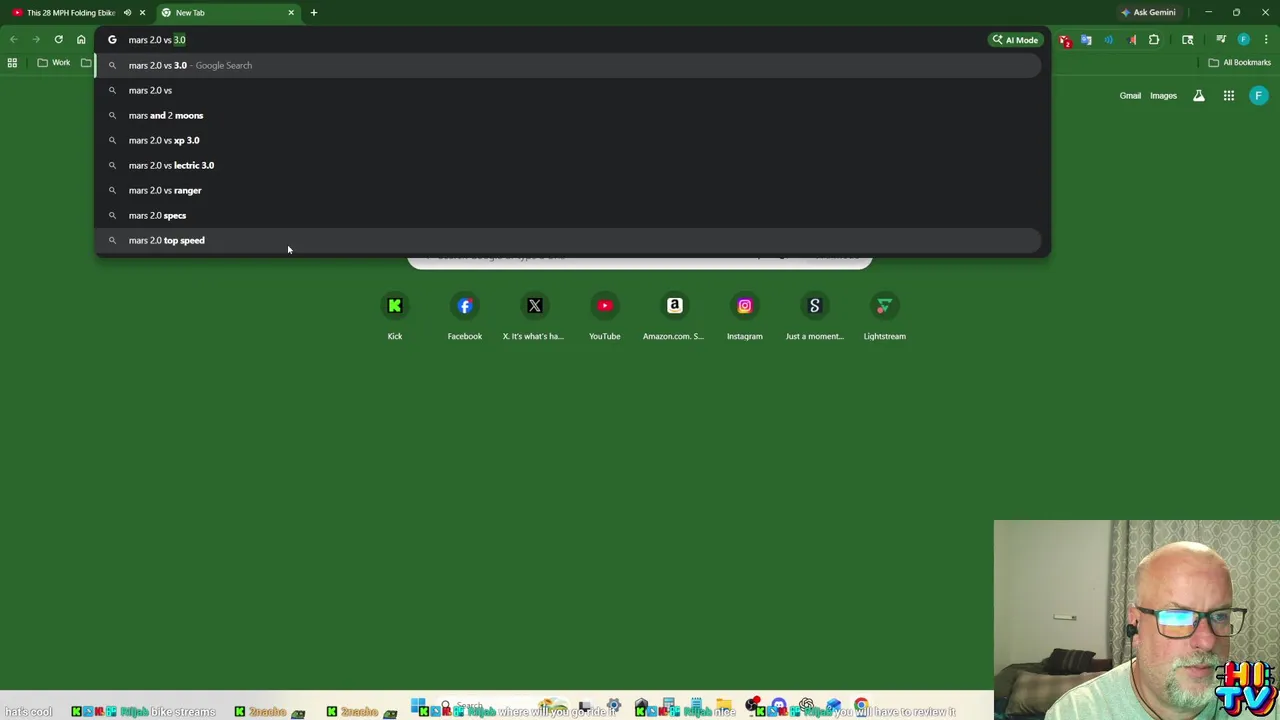Image resolution: width=1280 pixels, height=720 pixels.
Task: Go to the browser home page
Action: click(x=81, y=40)
